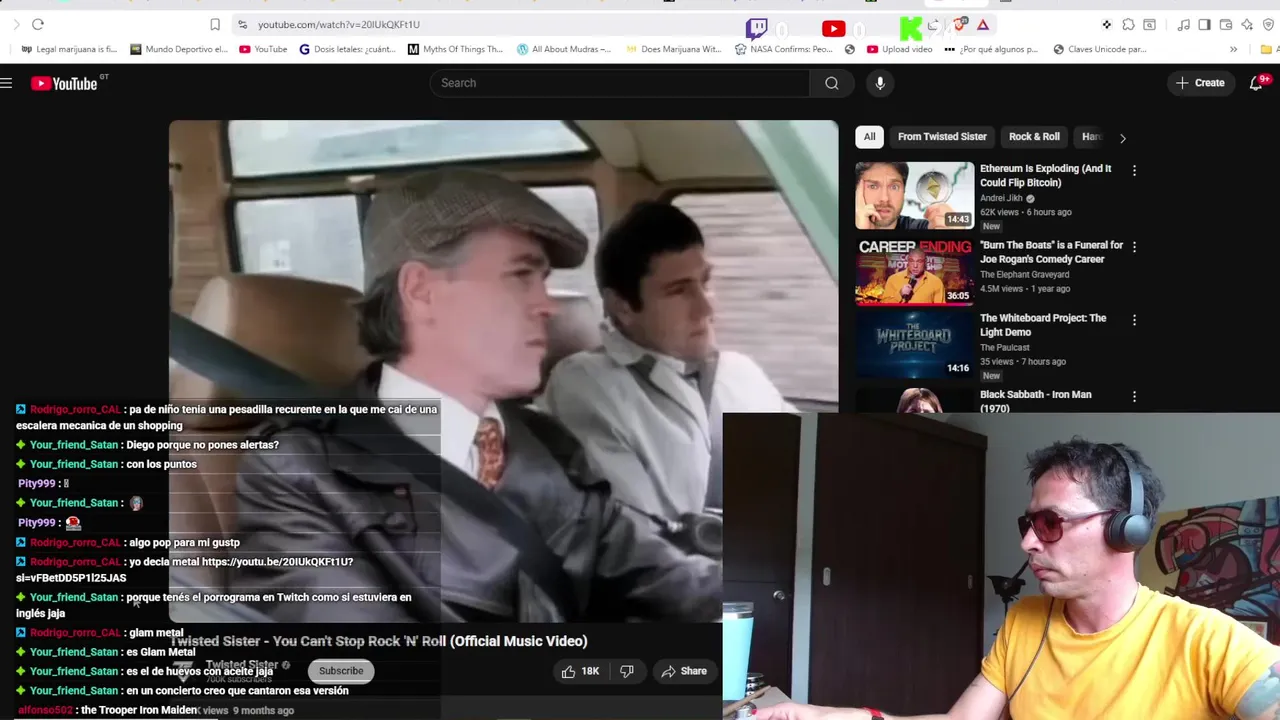This screenshot has height=720, width=1280.
Task: Subscribe to the Twisted Sister channel
Action: click(341, 671)
